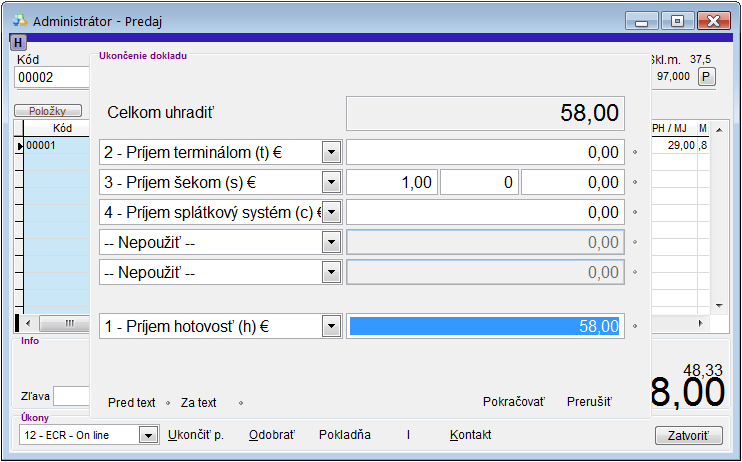The image size is (742, 462).
Task: Click the terminal payment amount field
Action: 485,152
